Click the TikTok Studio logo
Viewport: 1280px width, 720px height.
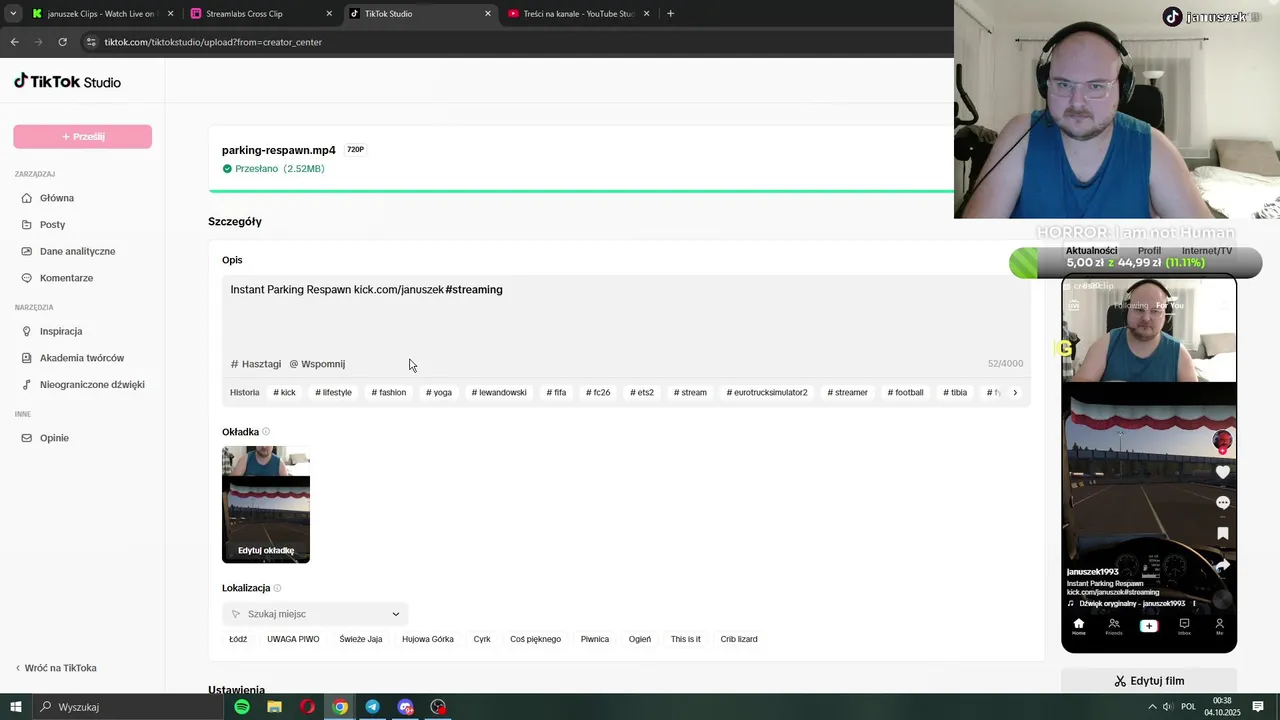pyautogui.click(x=67, y=82)
